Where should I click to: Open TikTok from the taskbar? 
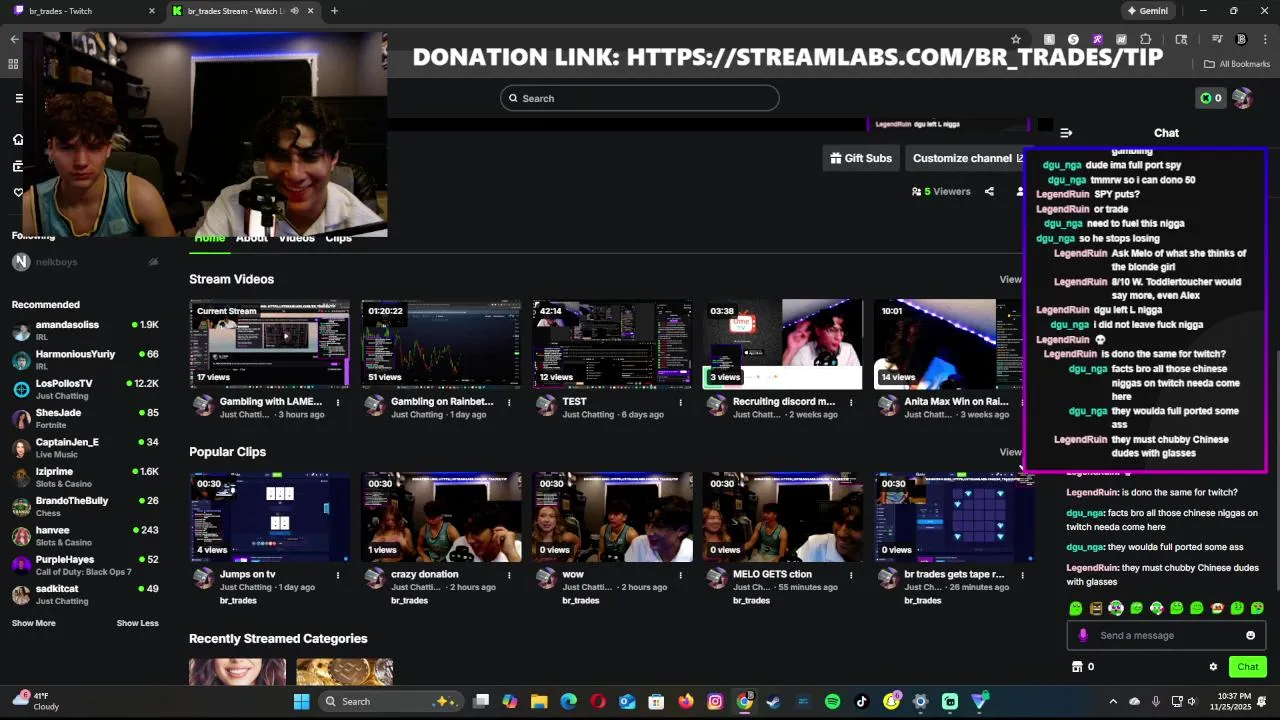click(861, 702)
